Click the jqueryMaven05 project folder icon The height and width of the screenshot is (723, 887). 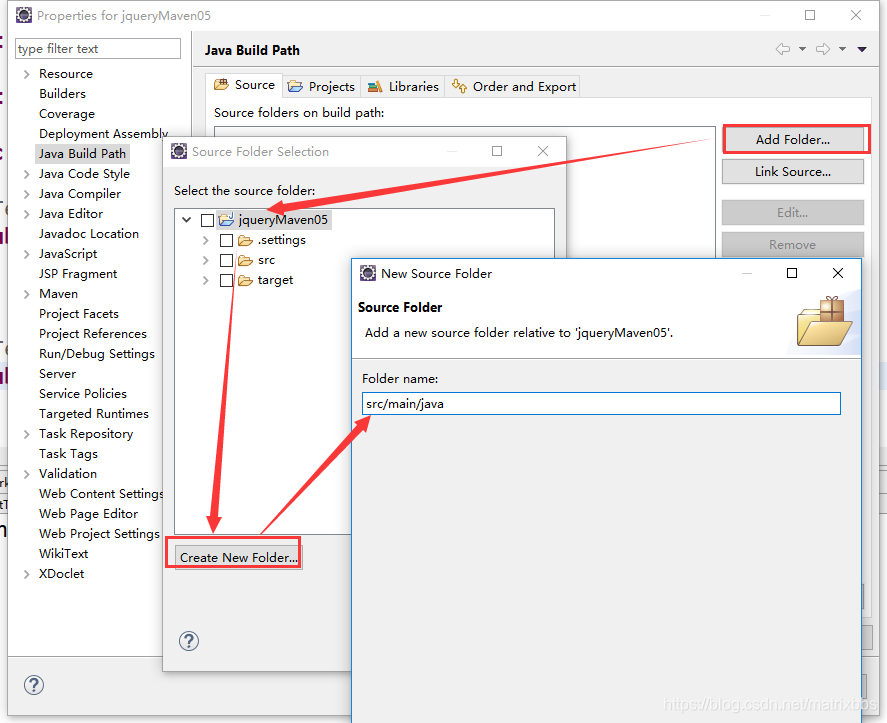(x=226, y=220)
